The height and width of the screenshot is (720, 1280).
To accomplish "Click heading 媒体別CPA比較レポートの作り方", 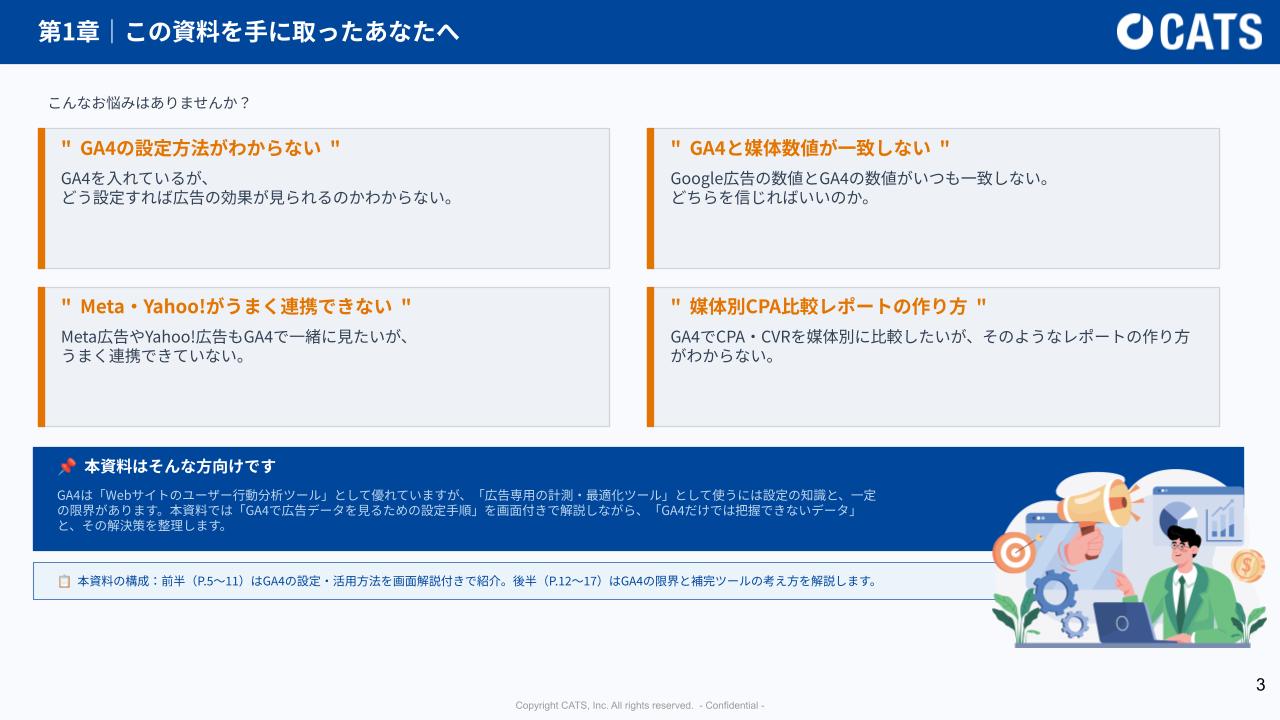I will click(x=828, y=306).
